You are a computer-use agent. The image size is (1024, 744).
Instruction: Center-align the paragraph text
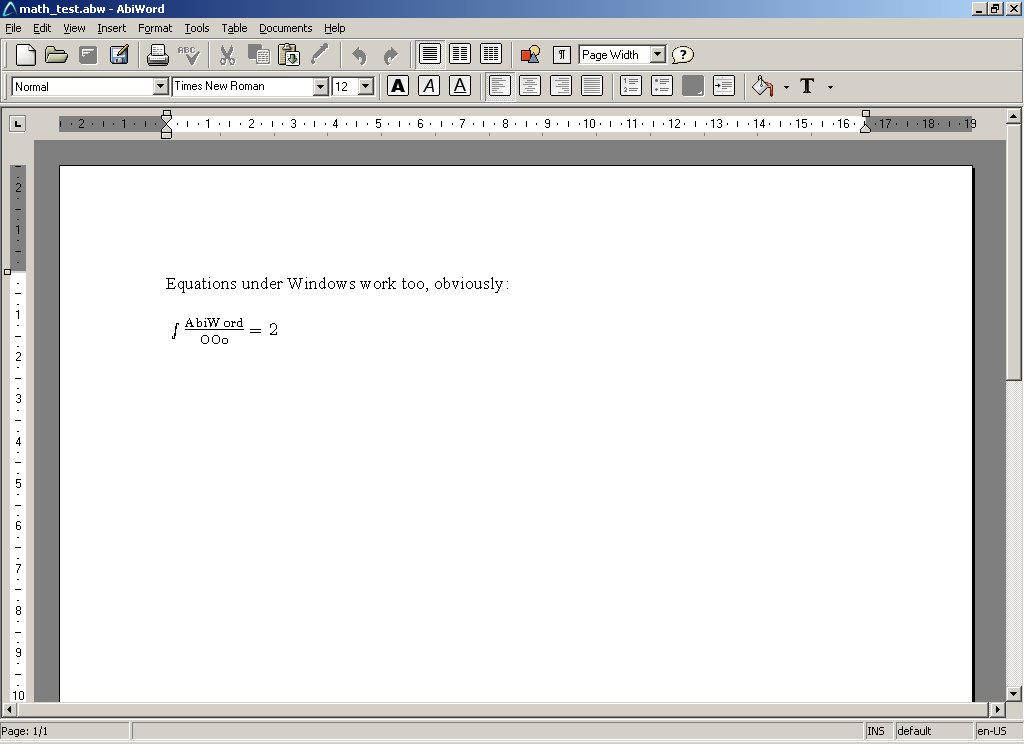pyautogui.click(x=530, y=86)
